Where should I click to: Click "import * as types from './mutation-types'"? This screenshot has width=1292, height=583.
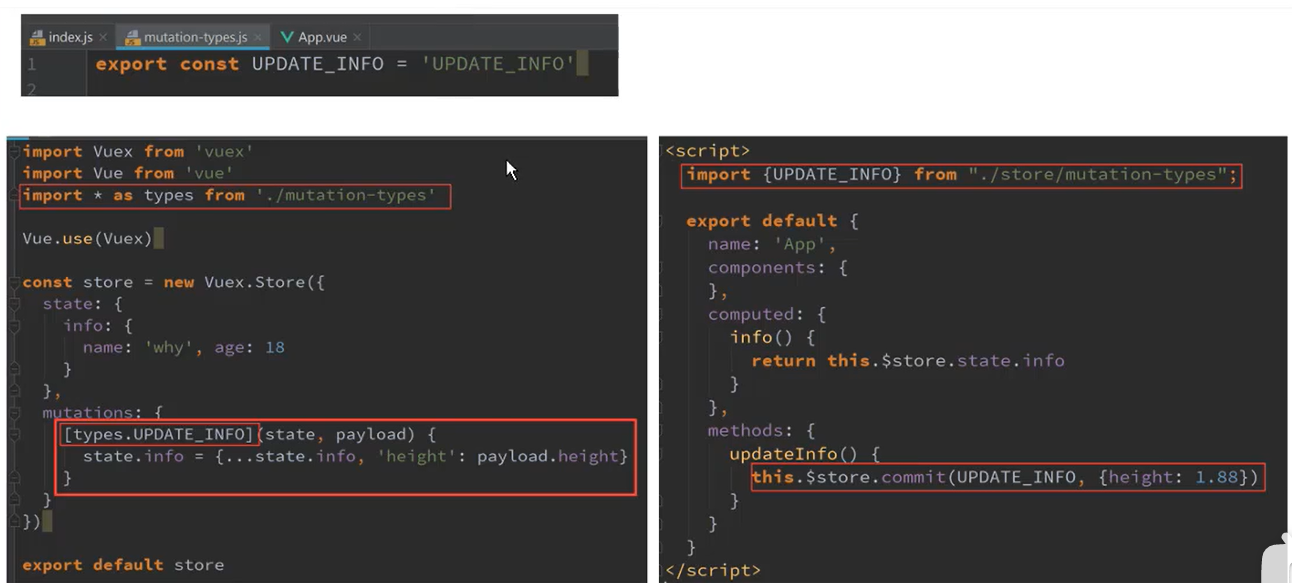230,195
